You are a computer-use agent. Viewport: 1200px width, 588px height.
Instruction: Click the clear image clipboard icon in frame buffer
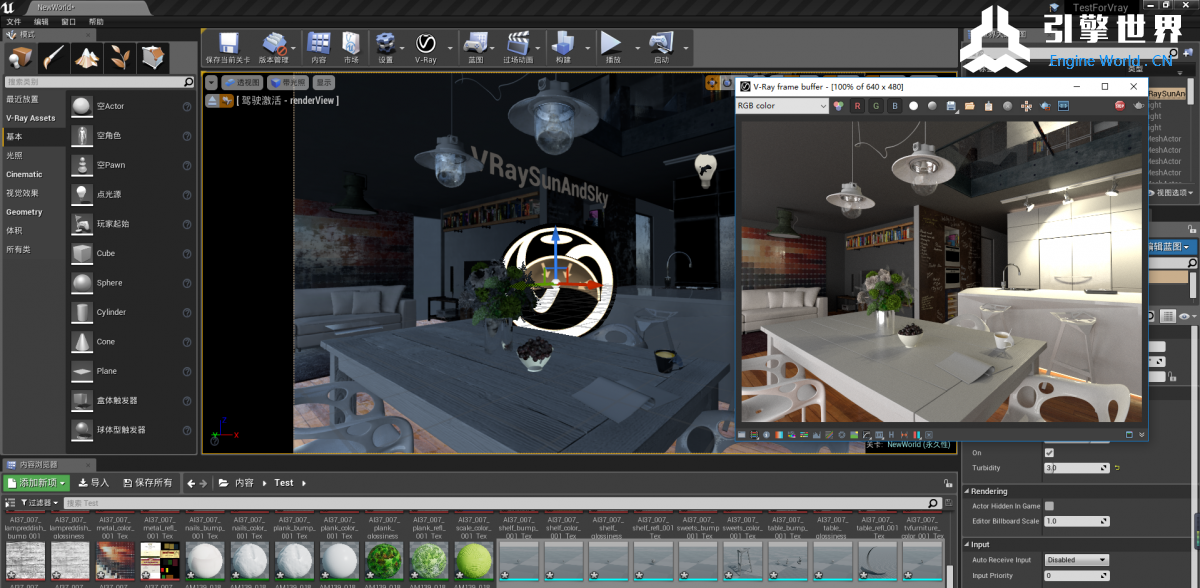[x=988, y=106]
